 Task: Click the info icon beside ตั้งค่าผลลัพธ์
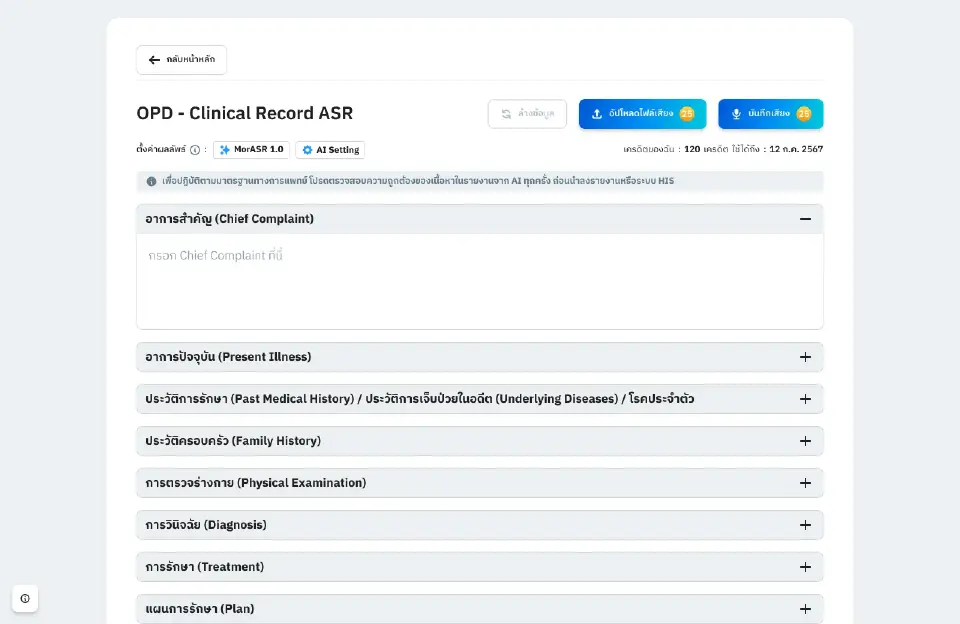(x=195, y=149)
